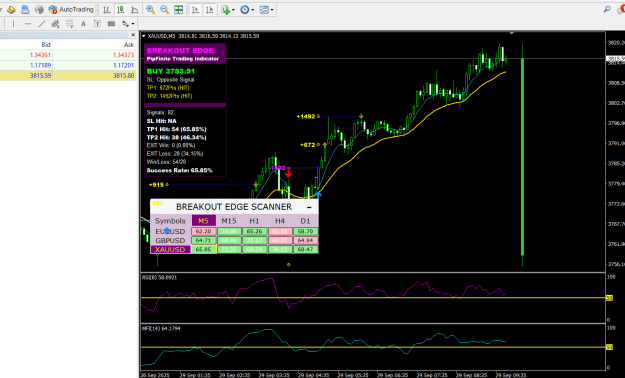Select the arrows drawing tool

[x=126, y=24]
